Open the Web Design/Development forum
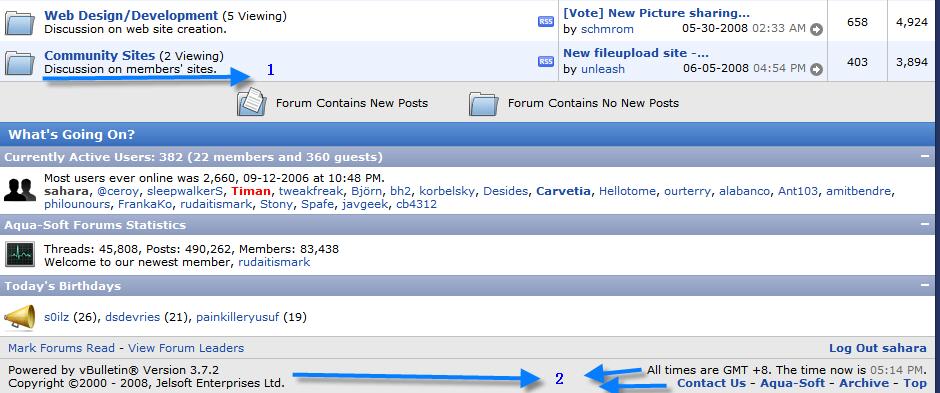The image size is (940, 393). coord(131,16)
